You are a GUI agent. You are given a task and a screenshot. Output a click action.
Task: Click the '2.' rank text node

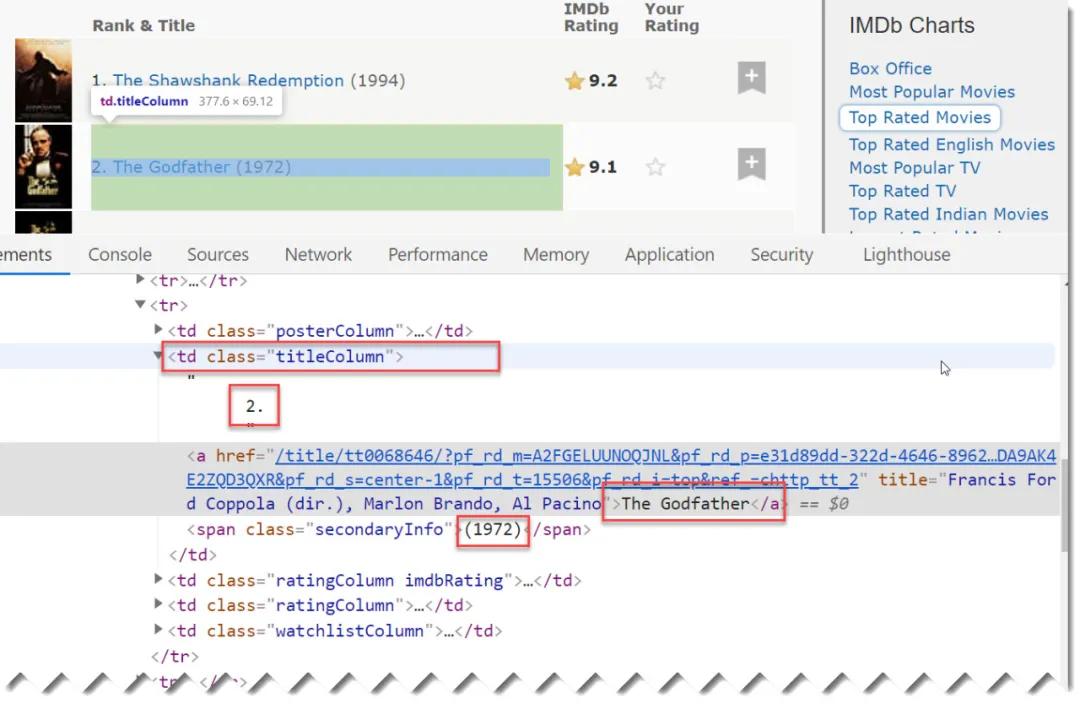click(x=254, y=406)
